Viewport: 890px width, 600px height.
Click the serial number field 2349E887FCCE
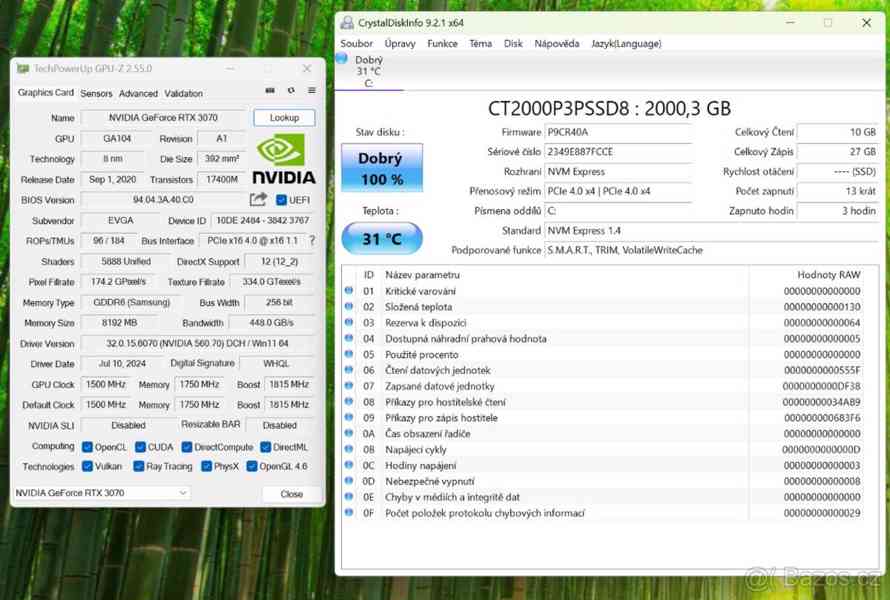[618, 152]
